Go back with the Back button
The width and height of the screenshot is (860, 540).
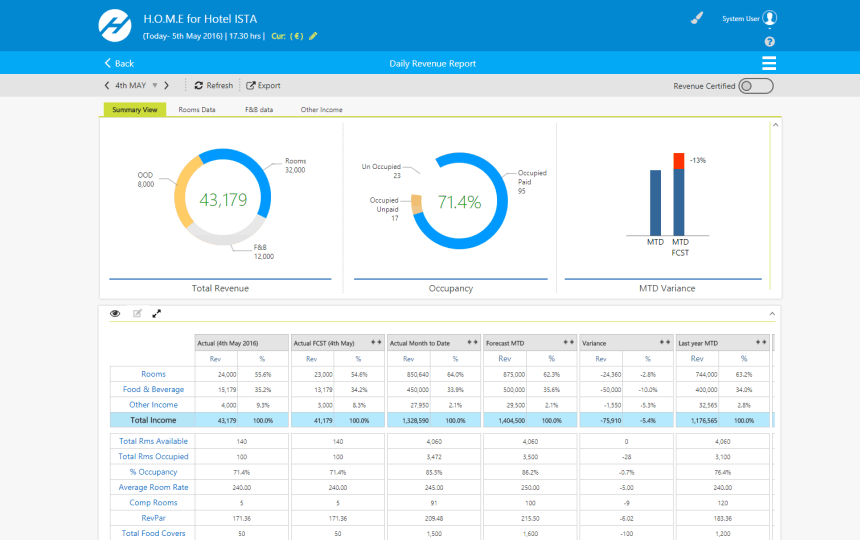click(119, 63)
